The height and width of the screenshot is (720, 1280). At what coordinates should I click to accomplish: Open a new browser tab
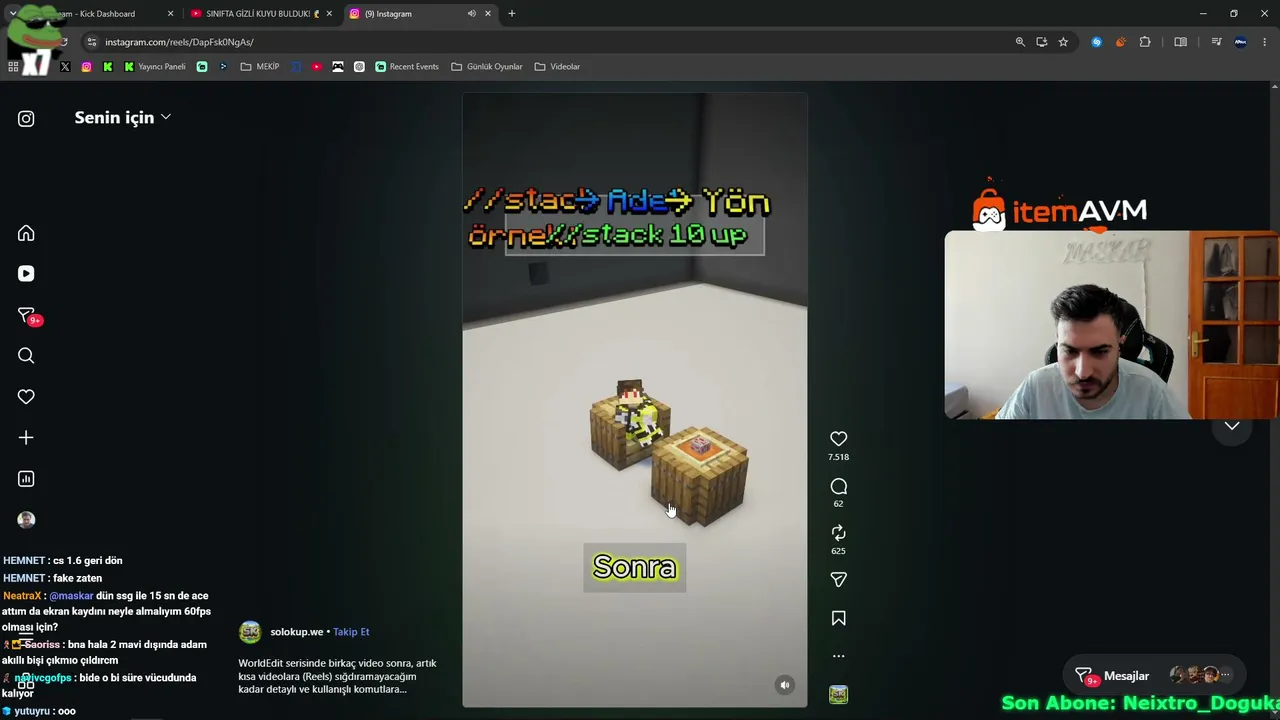512,14
